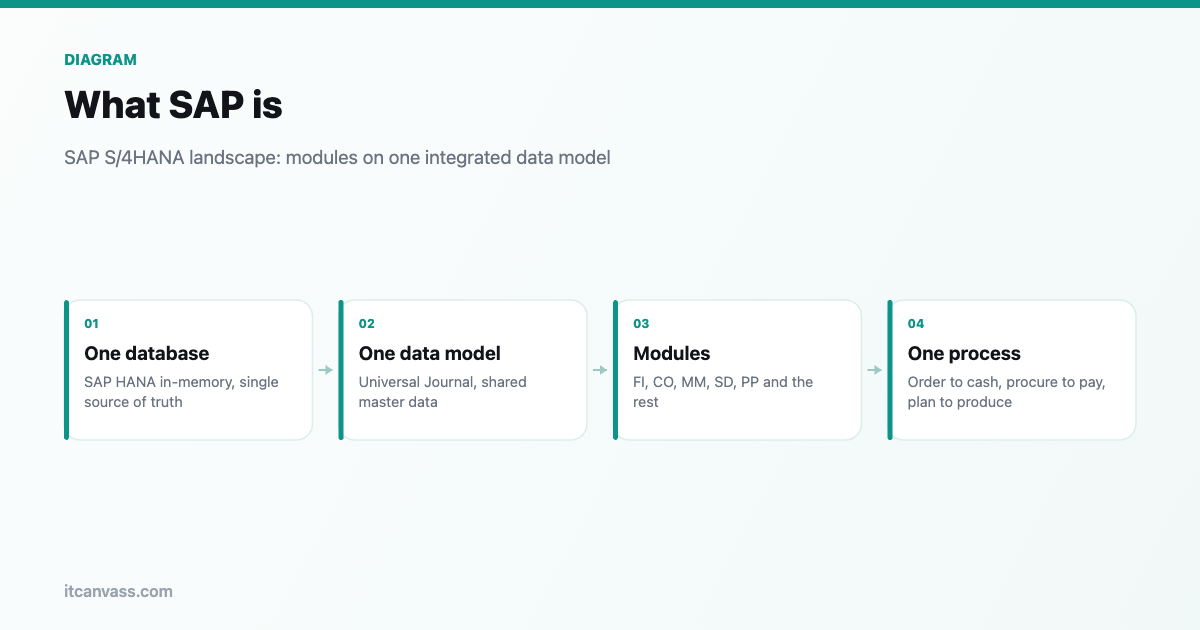Click the "Universal Journal, shared master data" text
Viewport: 1200px width, 630px height.
point(443,392)
